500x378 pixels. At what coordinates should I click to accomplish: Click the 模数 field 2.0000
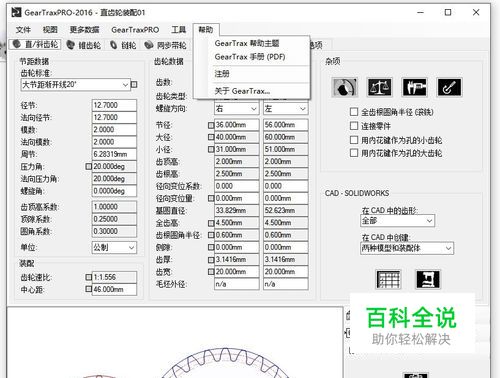(x=114, y=130)
